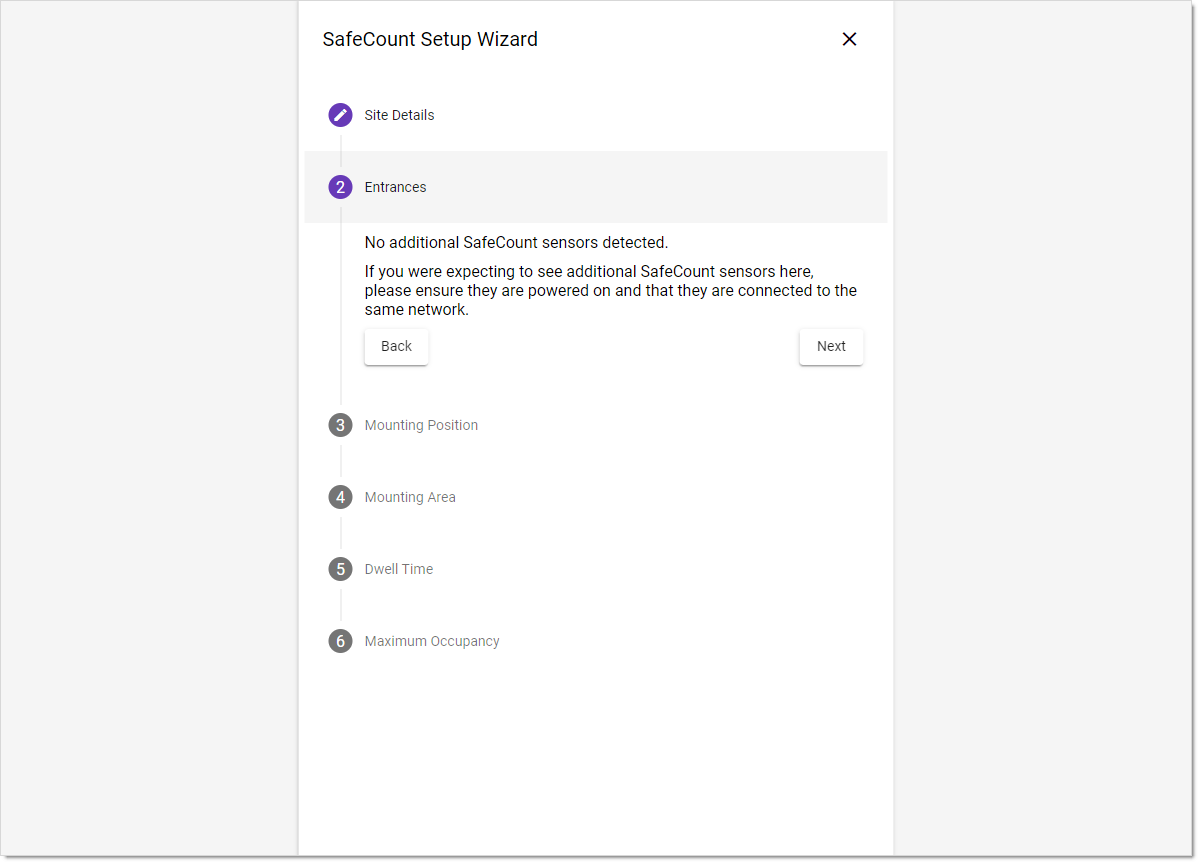Open the Dwell Time step label
The width and height of the screenshot is (1198, 862).
pos(398,569)
